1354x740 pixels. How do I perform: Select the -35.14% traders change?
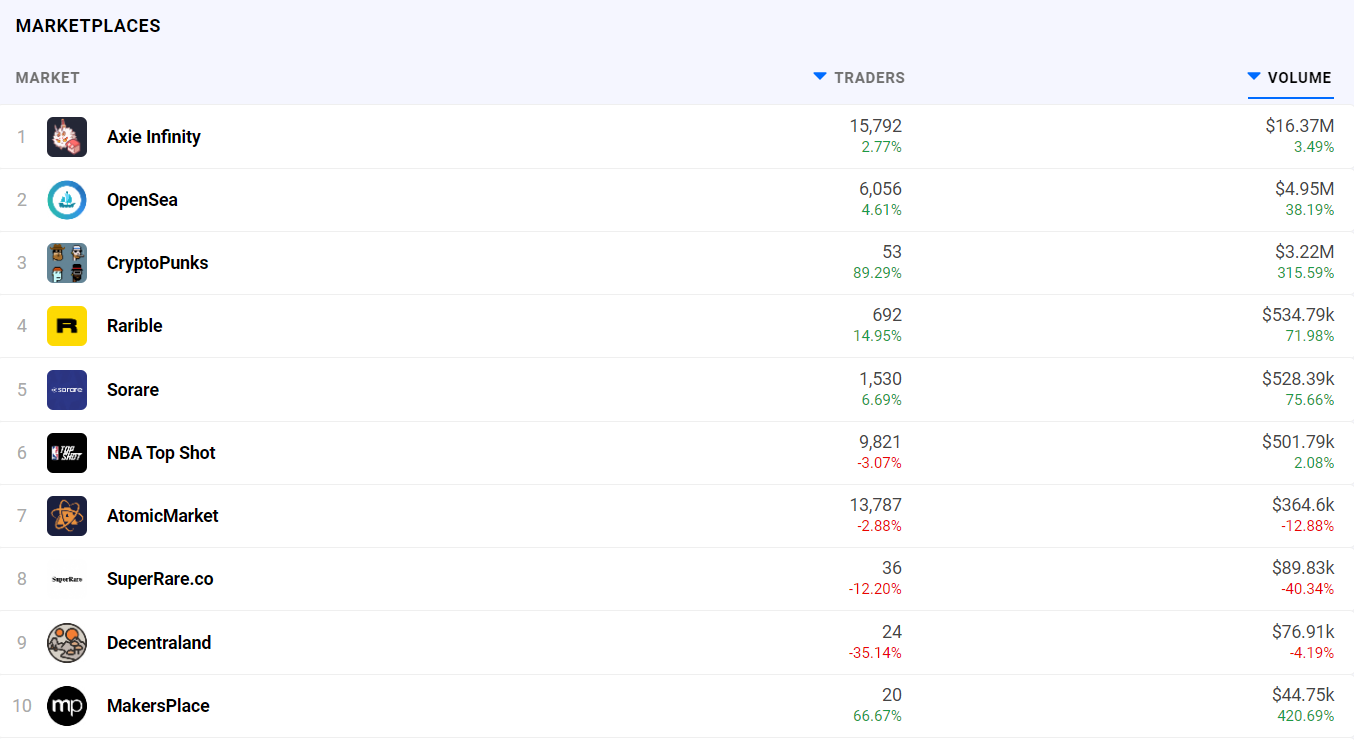875,653
